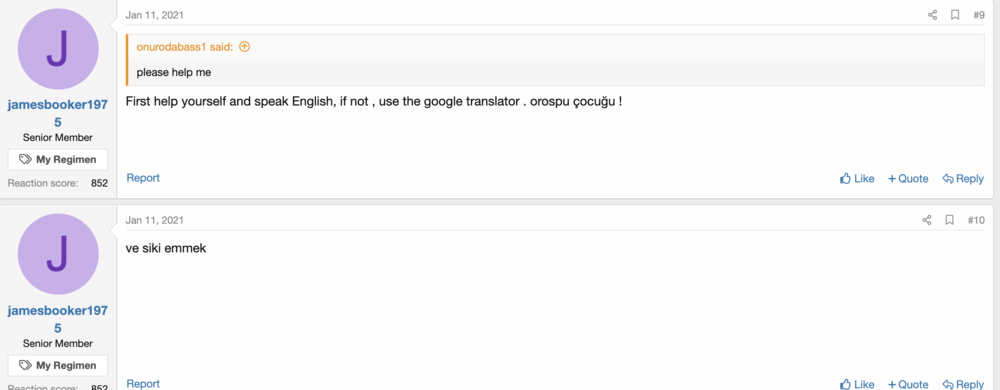Screen dimensions: 1000x390
Task: Bookmark post #10 using bookmark icon
Action: (x=949, y=220)
